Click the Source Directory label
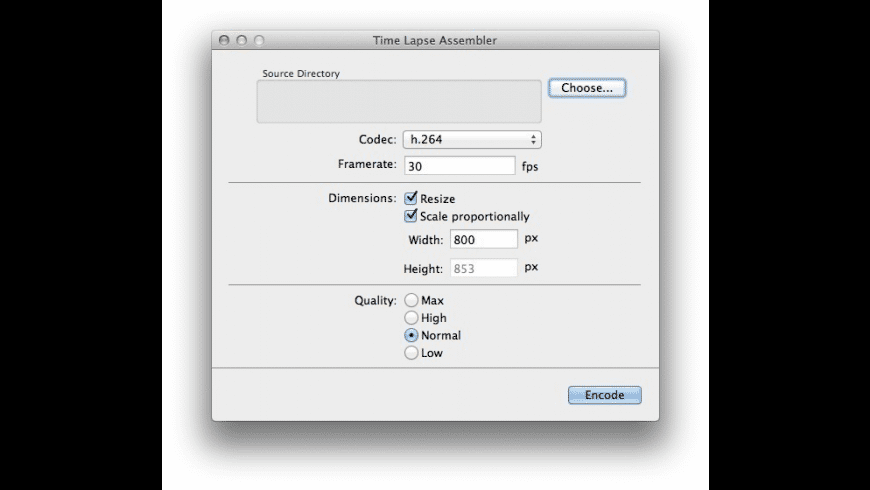 tap(301, 73)
